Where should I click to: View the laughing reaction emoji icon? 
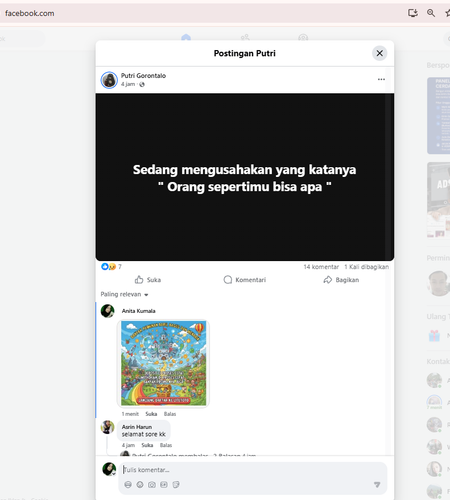pos(112,267)
